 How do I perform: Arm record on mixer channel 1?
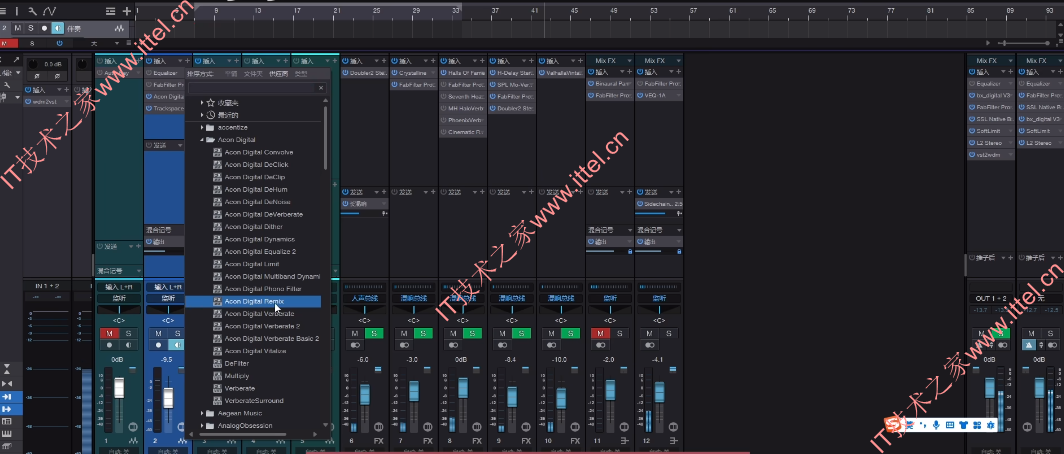(x=109, y=345)
